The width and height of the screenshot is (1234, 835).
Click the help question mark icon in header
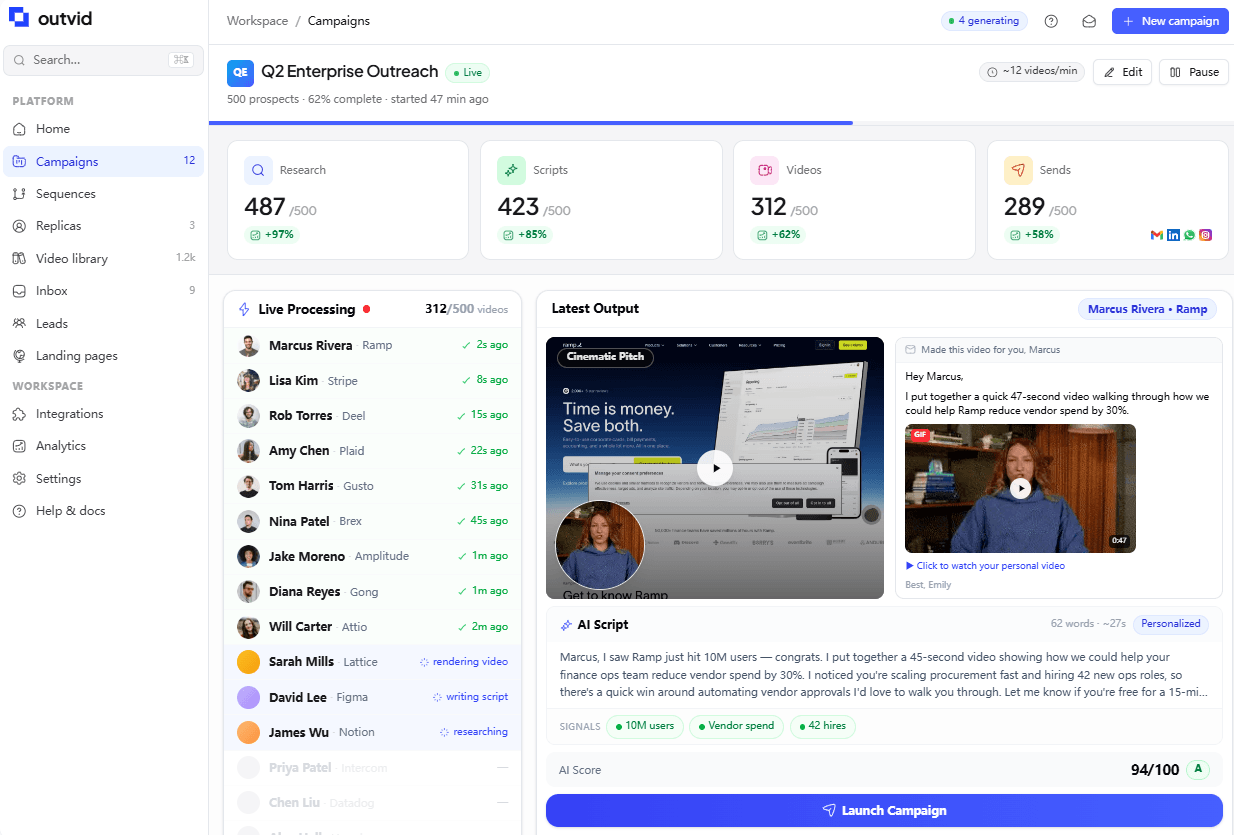[x=1051, y=21]
